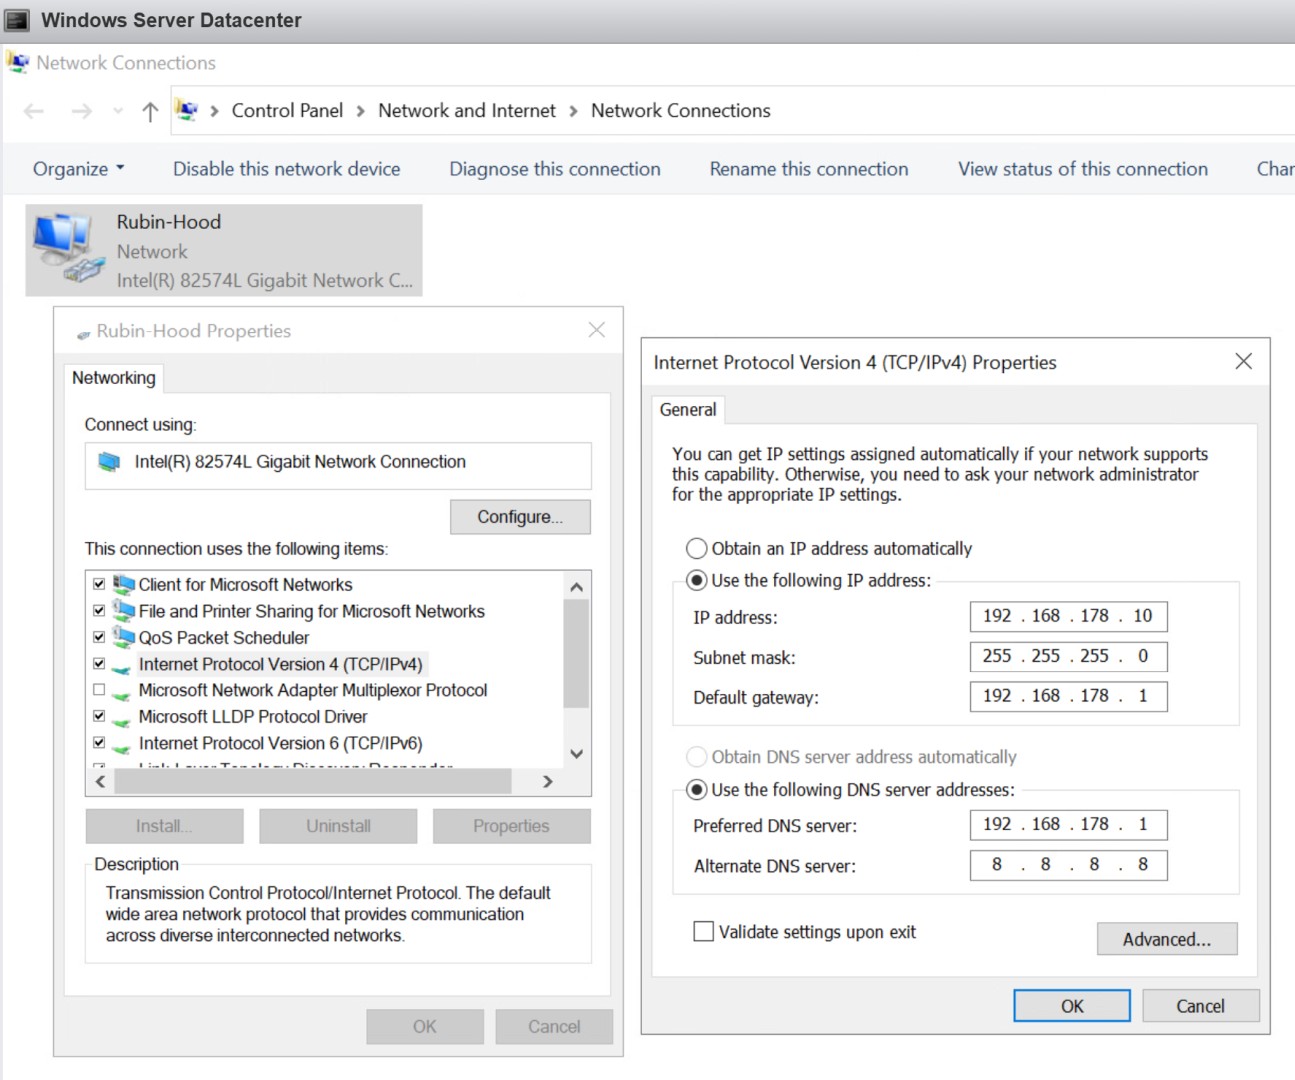This screenshot has height=1080, width=1295.
Task: Toggle Internet Protocol Version 4 checkbox
Action: [99, 663]
